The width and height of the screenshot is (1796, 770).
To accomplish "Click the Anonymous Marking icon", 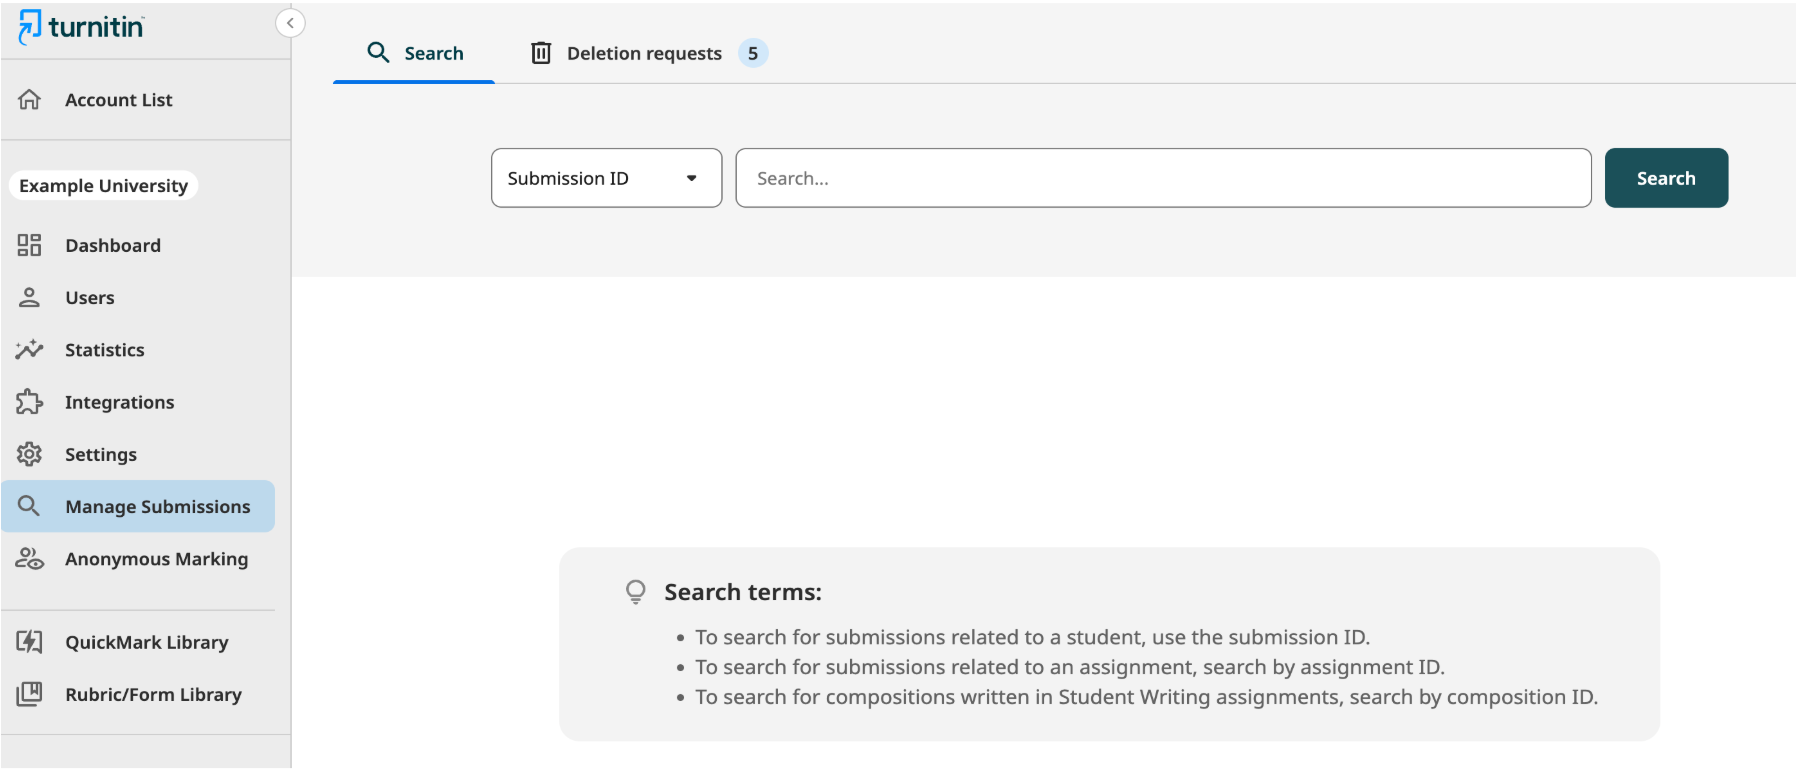I will click(29, 559).
